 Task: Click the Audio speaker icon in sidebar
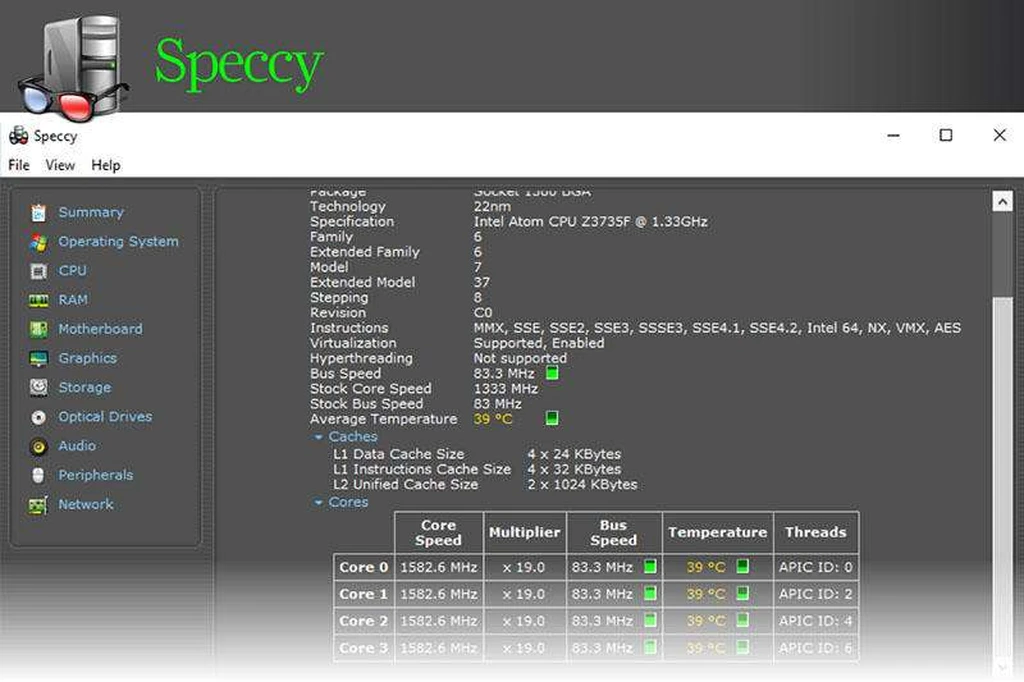[x=39, y=446]
